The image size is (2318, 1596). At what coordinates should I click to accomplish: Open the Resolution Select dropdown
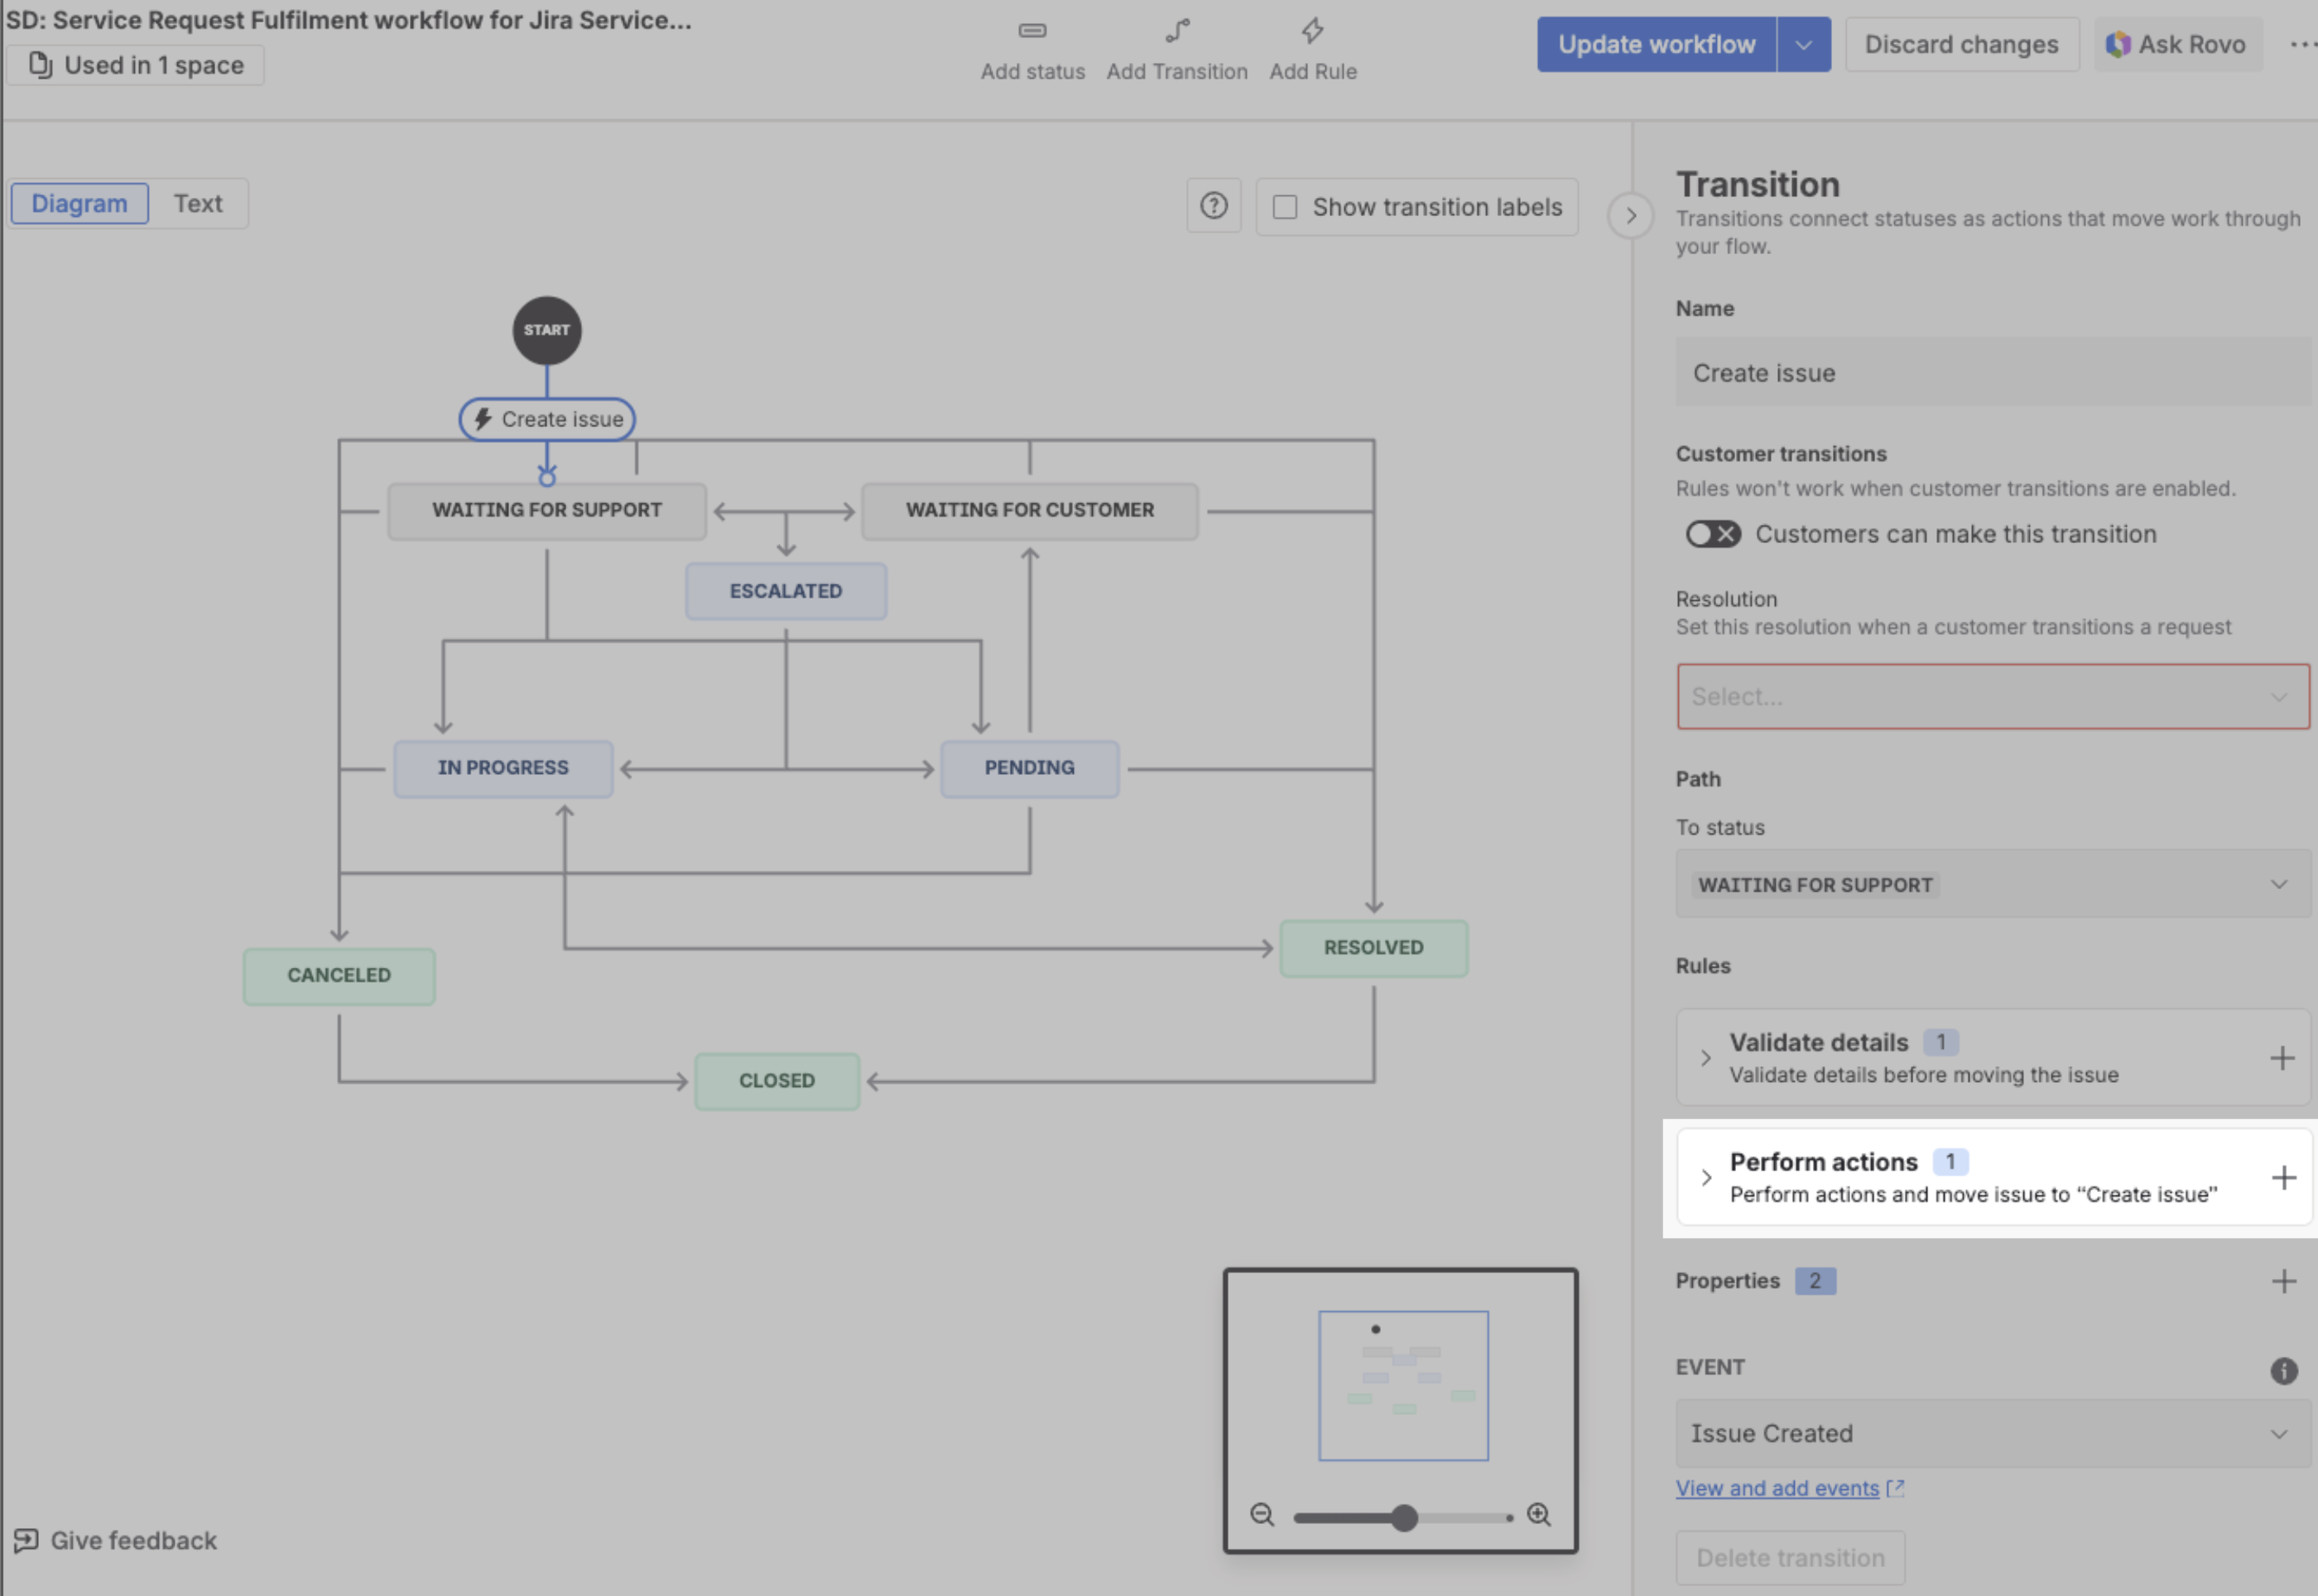[x=1993, y=696]
